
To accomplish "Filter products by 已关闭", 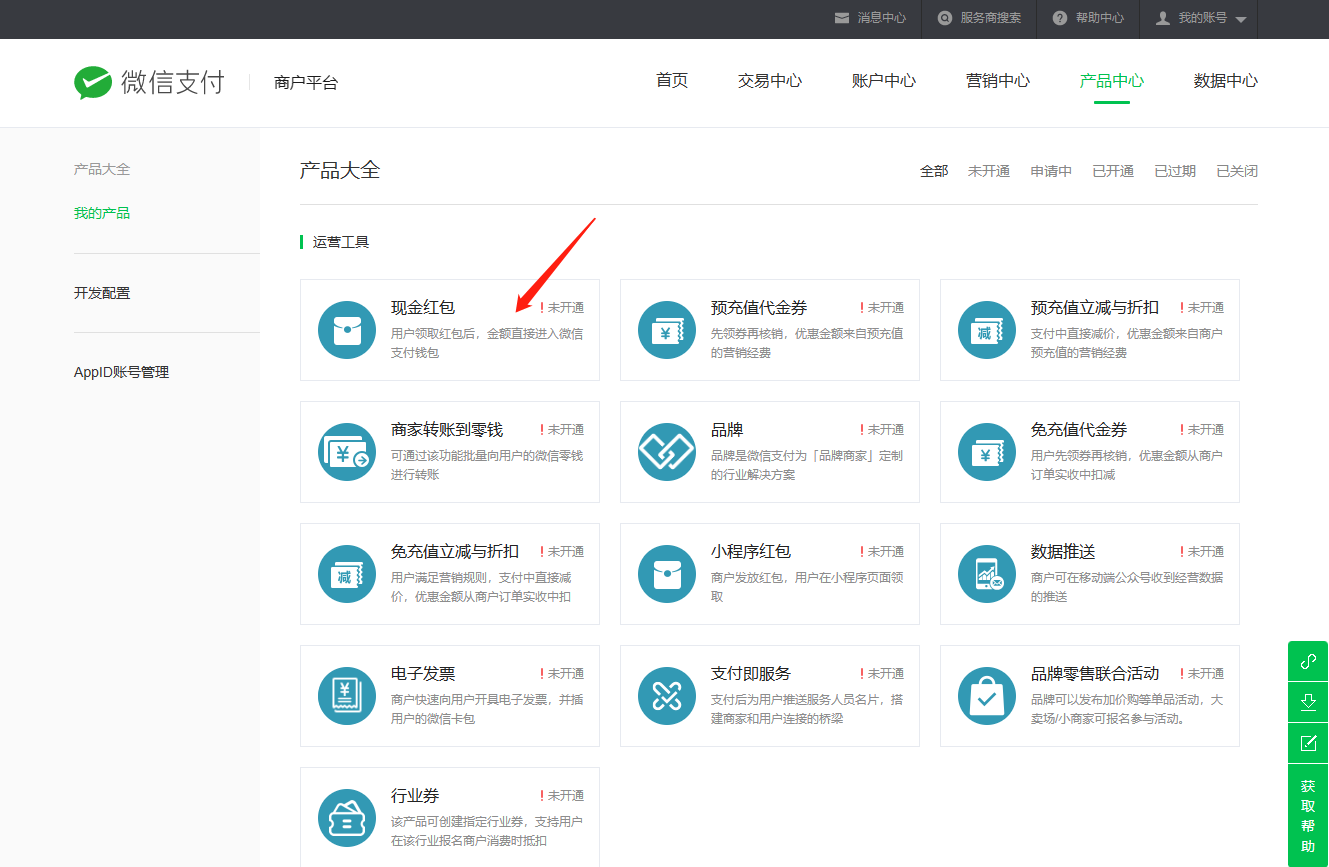I will (x=1237, y=171).
